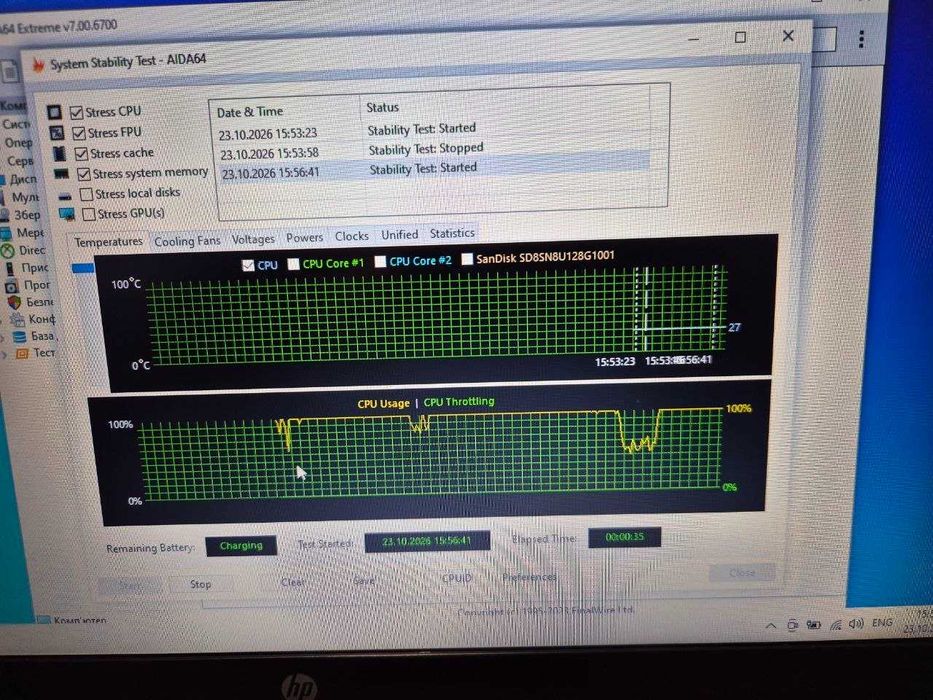Click the Clear button
933x700 pixels.
click(x=292, y=582)
